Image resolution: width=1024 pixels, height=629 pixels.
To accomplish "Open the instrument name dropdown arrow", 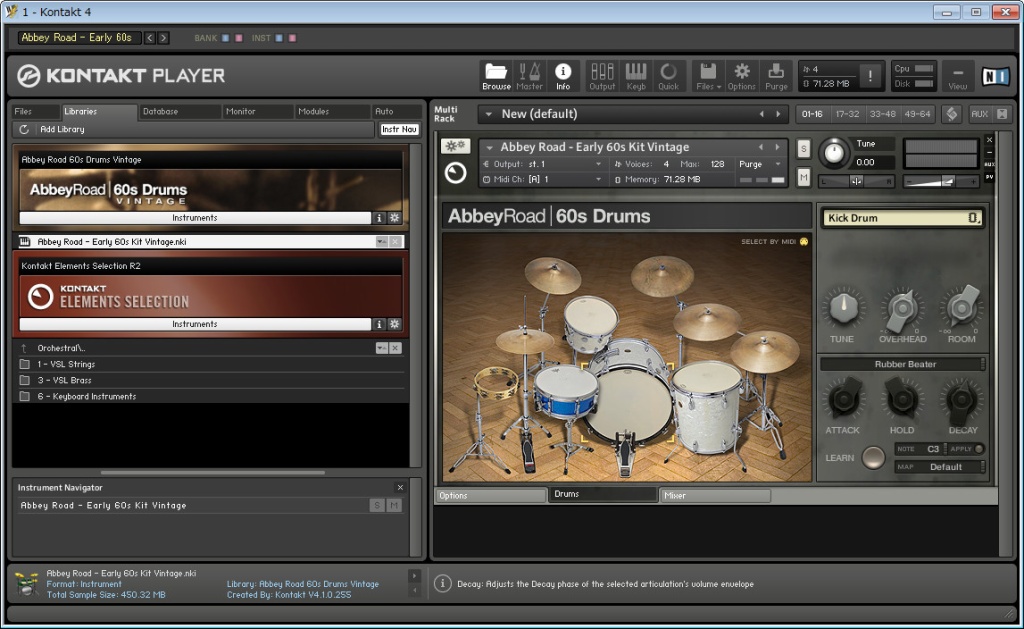I will (490, 148).
